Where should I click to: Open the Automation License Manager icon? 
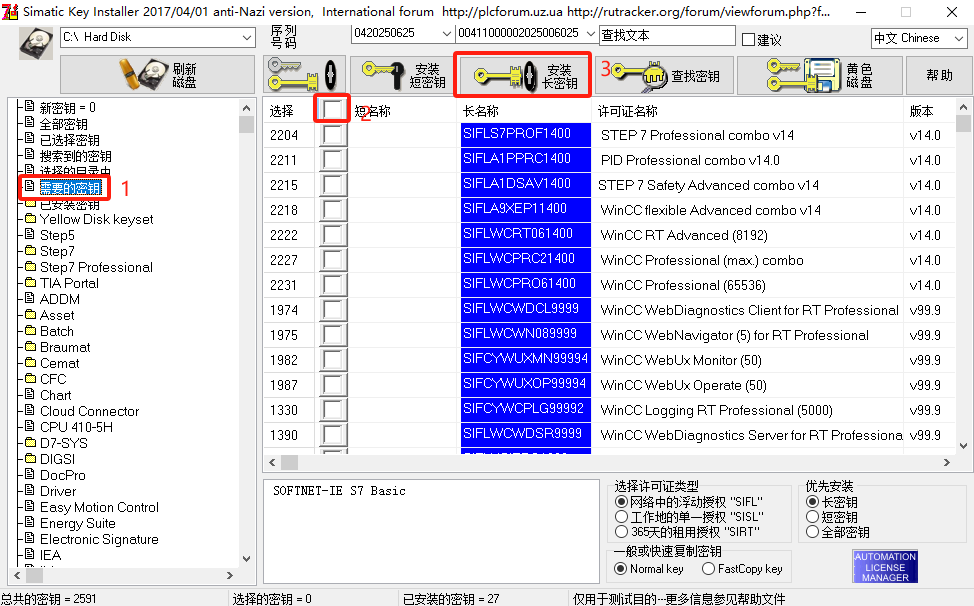click(x=885, y=566)
